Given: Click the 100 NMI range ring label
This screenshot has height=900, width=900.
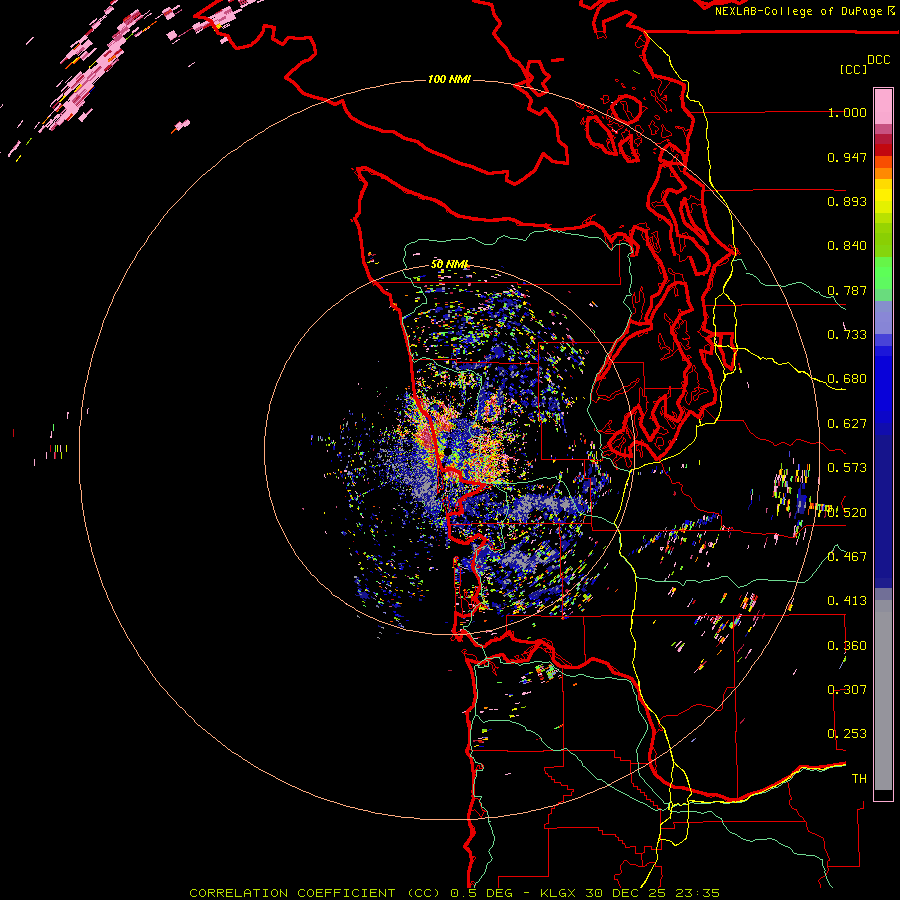Looking at the screenshot, I should click(449, 79).
